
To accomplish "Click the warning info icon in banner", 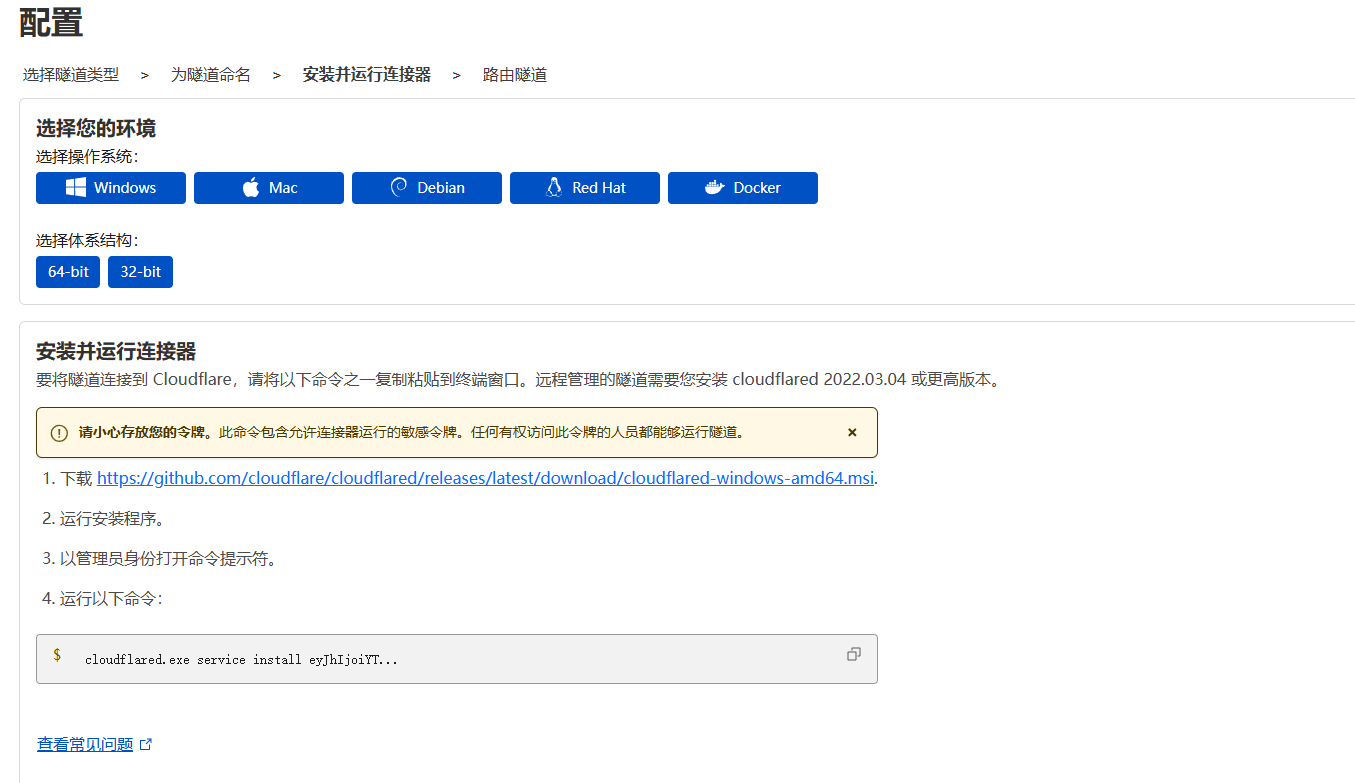I will [x=59, y=433].
